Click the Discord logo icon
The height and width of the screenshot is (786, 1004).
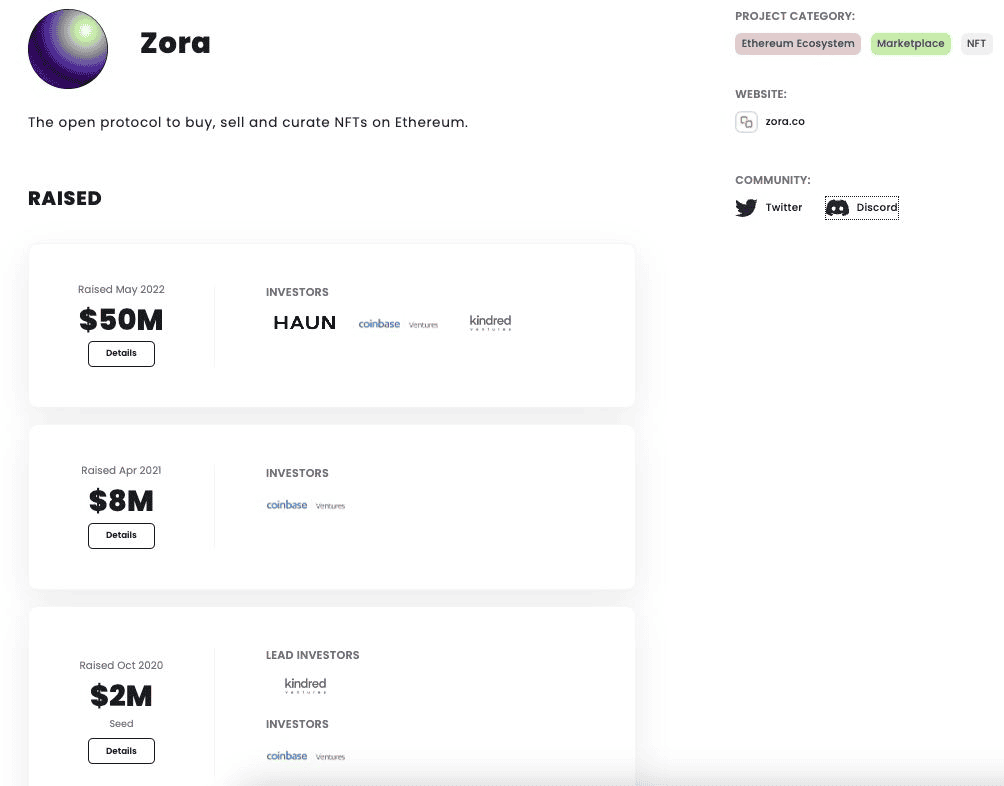point(838,208)
